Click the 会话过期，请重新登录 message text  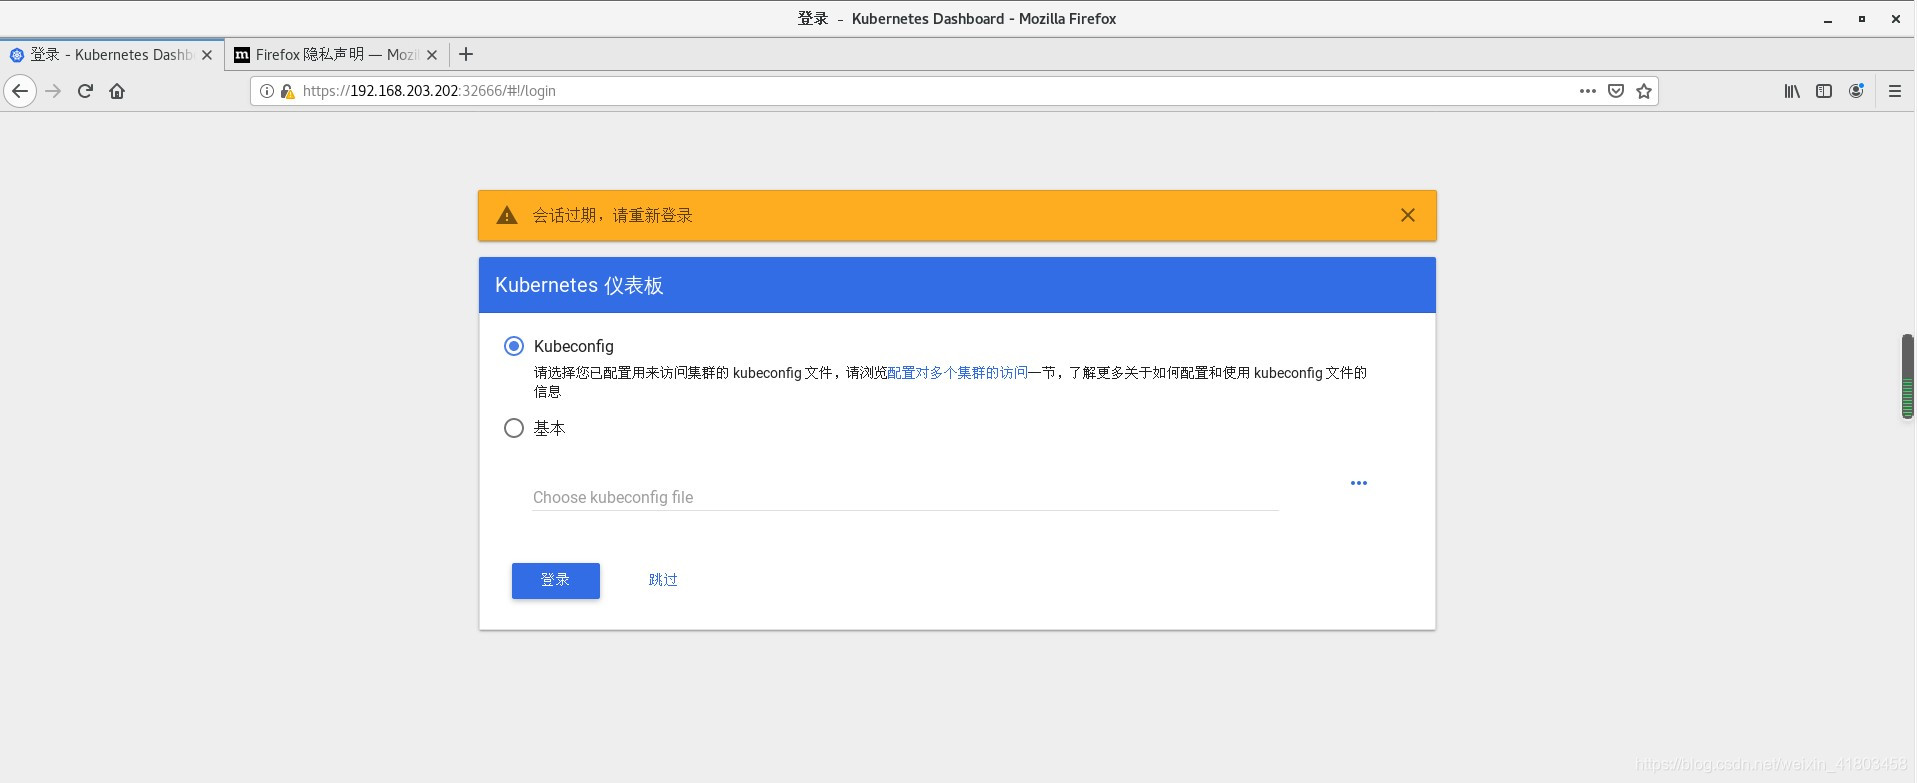coord(612,215)
